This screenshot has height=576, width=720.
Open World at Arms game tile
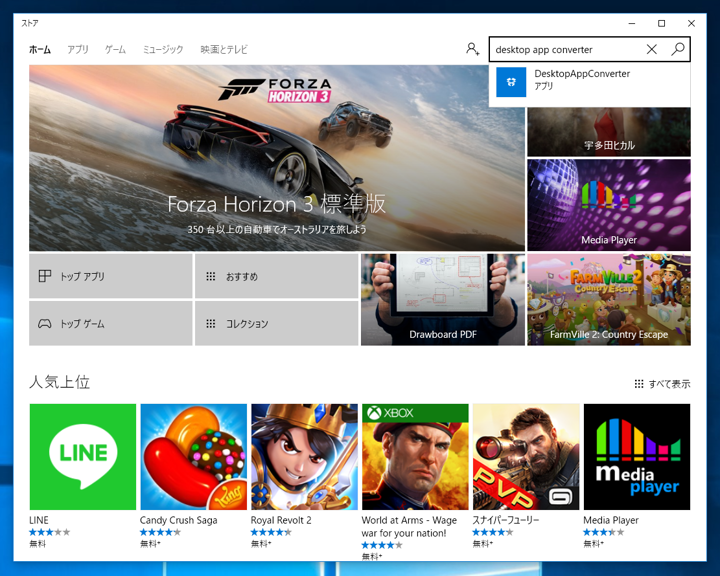pyautogui.click(x=415, y=457)
